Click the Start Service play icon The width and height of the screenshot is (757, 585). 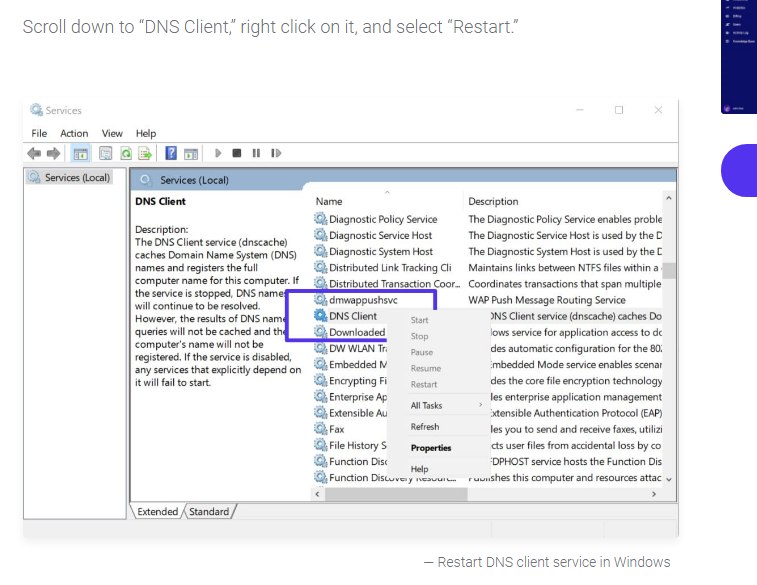pyautogui.click(x=218, y=153)
